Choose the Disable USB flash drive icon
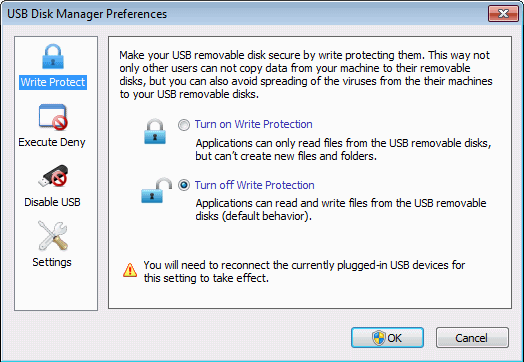 pos(53,176)
